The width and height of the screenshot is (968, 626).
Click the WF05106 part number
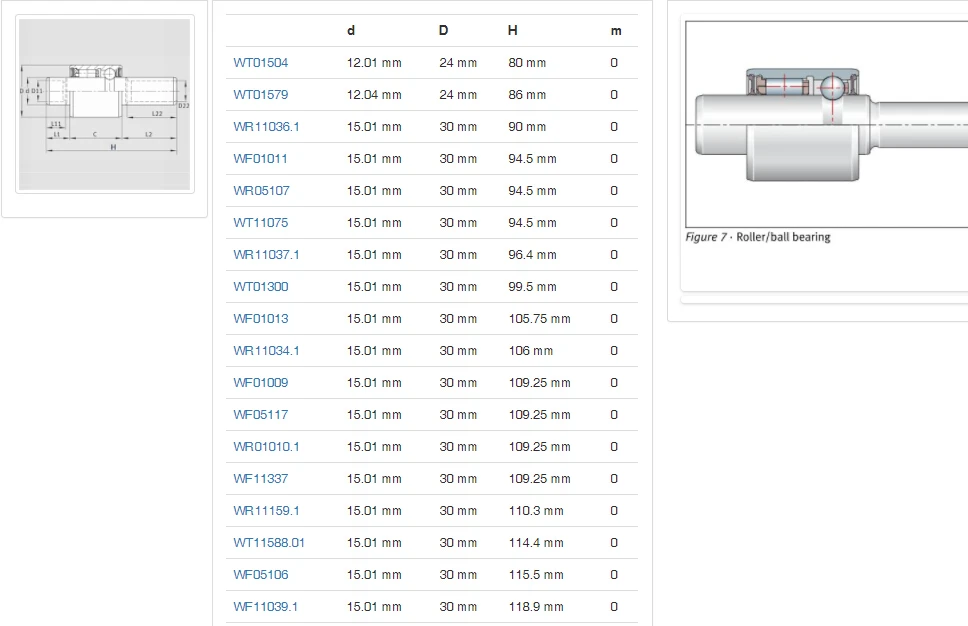click(260, 575)
